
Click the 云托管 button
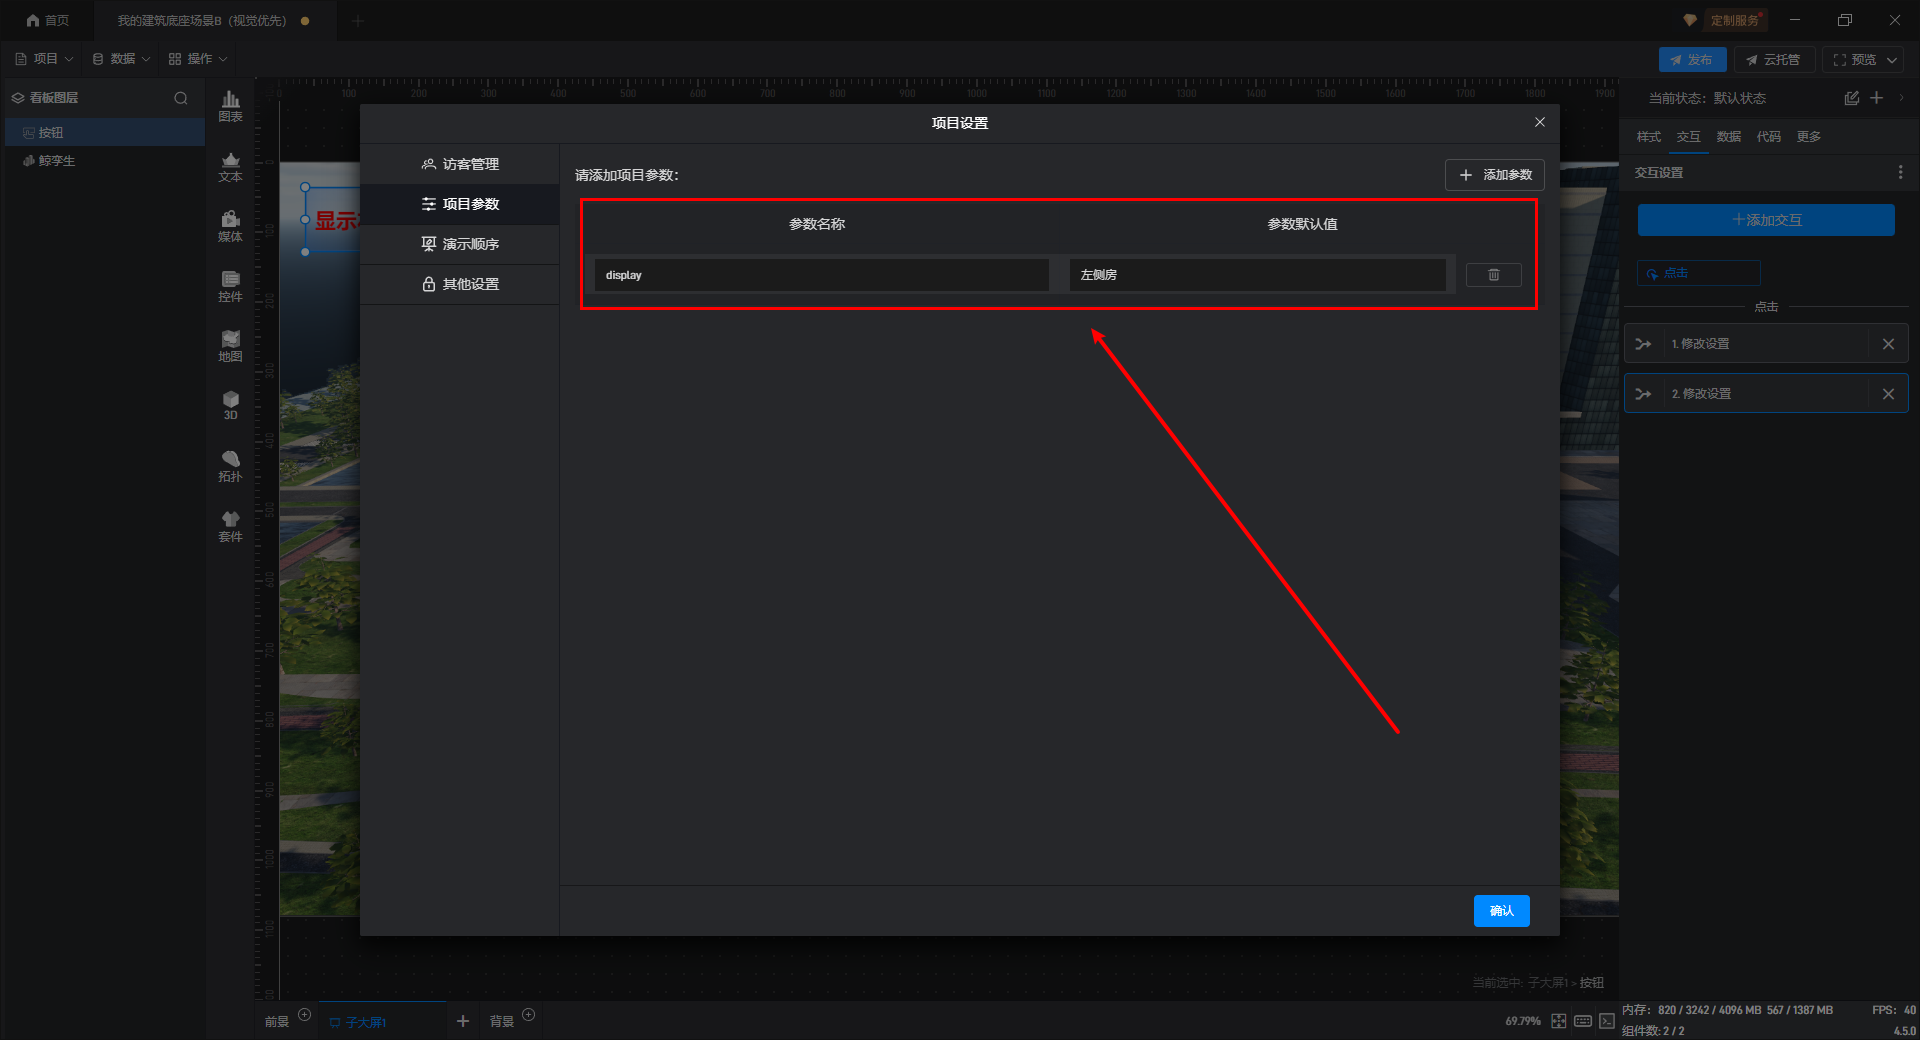1774,60
